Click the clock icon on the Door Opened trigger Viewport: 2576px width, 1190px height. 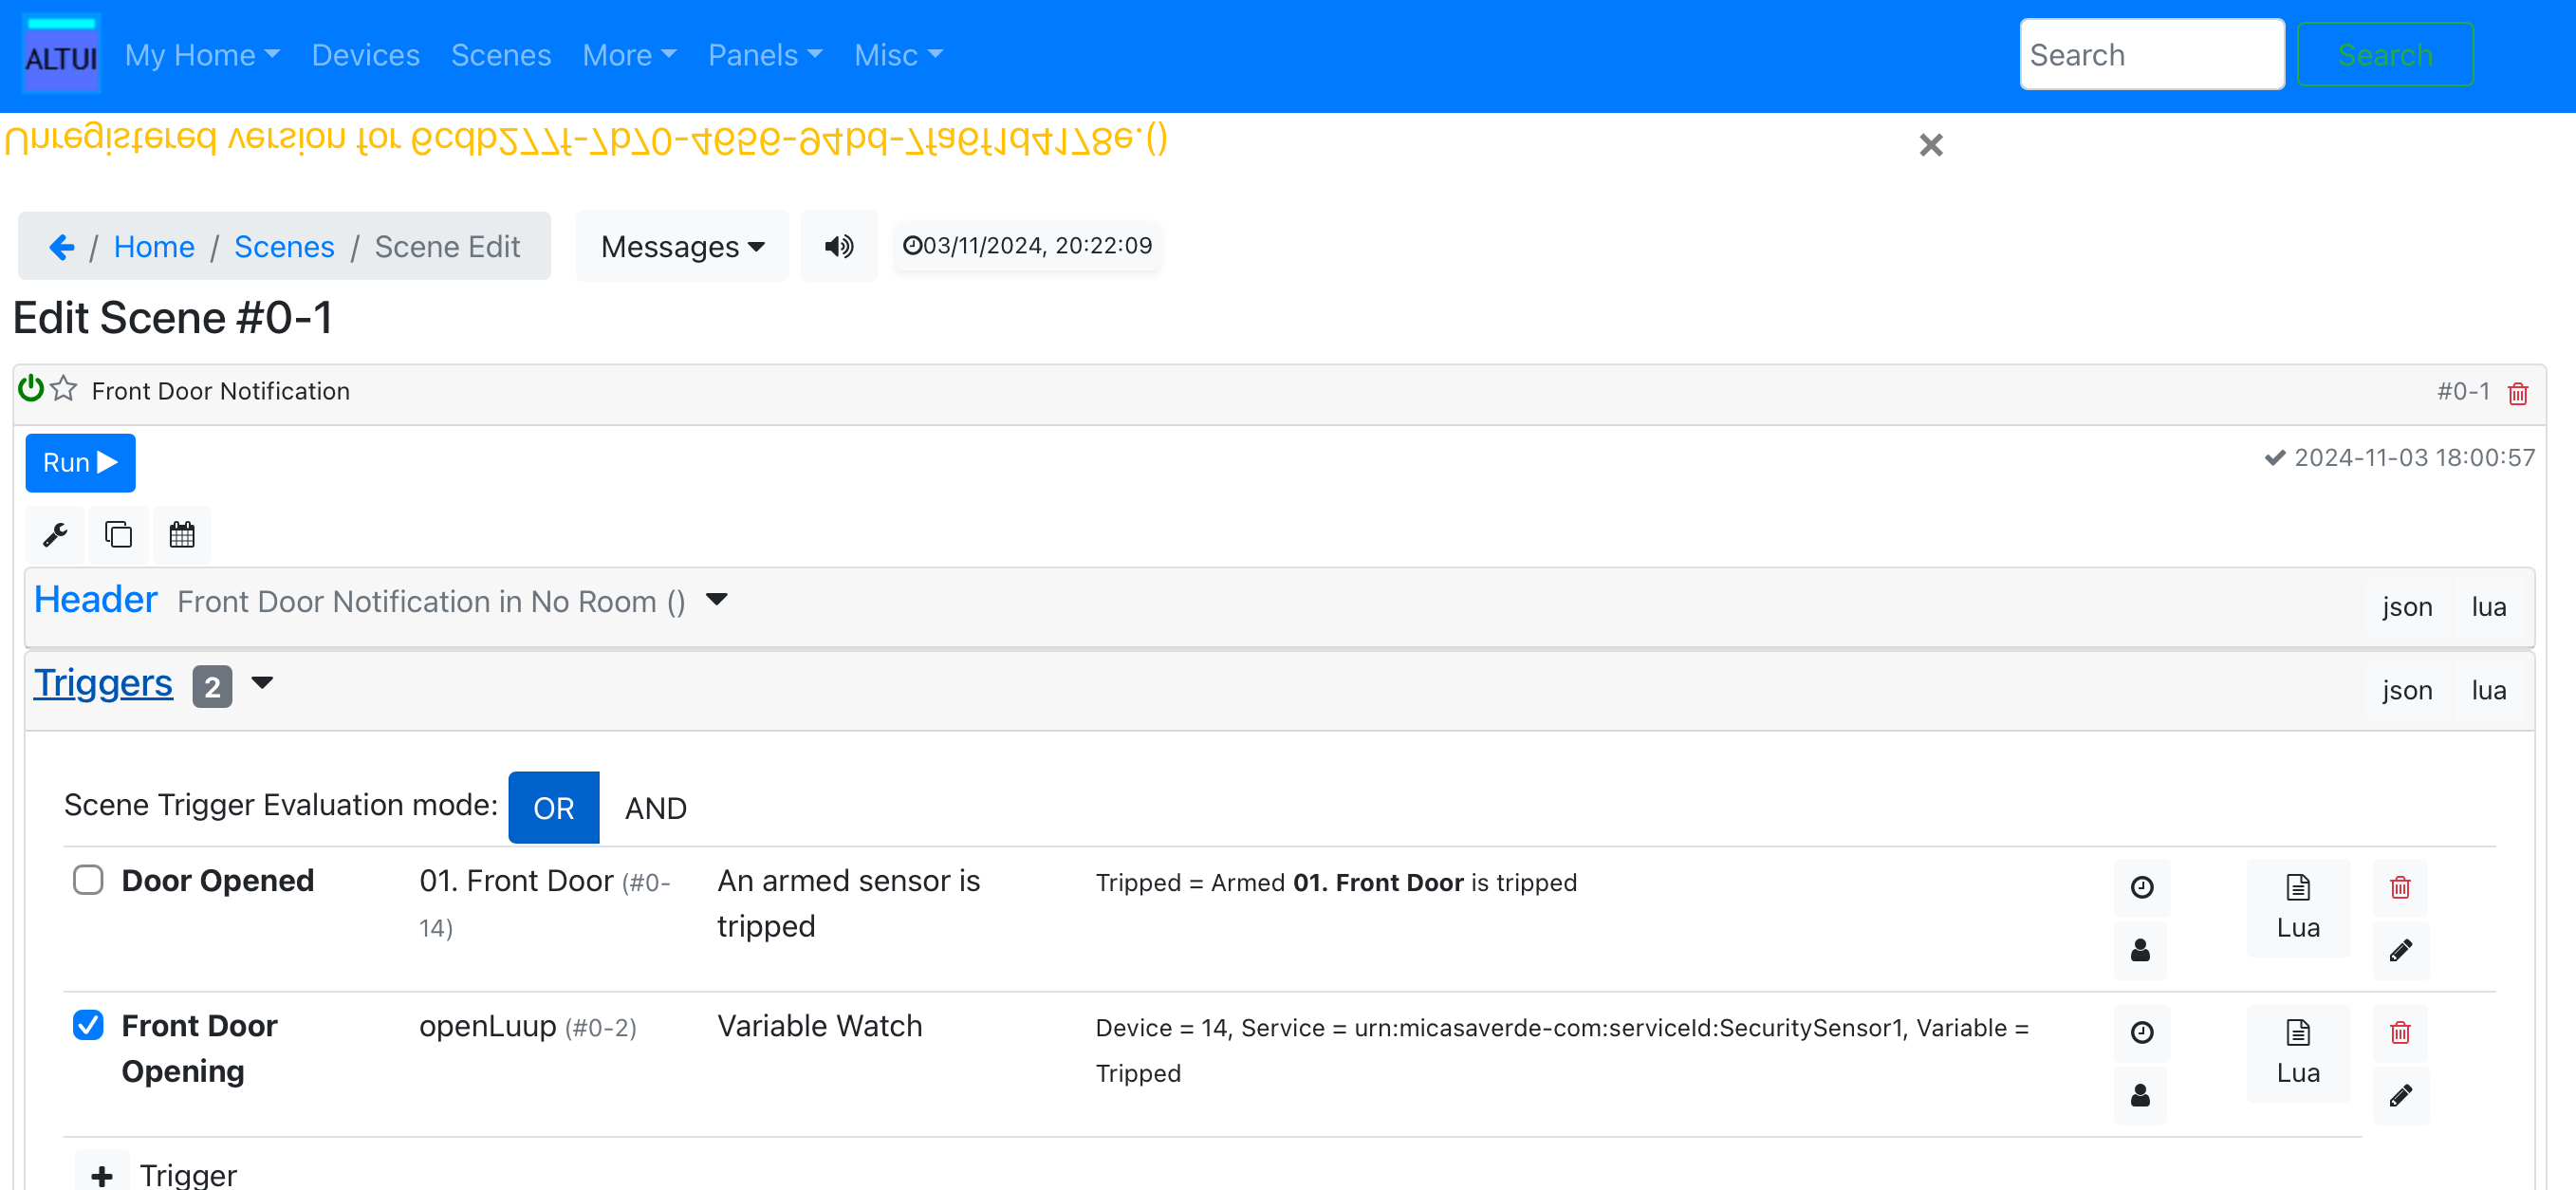2141,887
